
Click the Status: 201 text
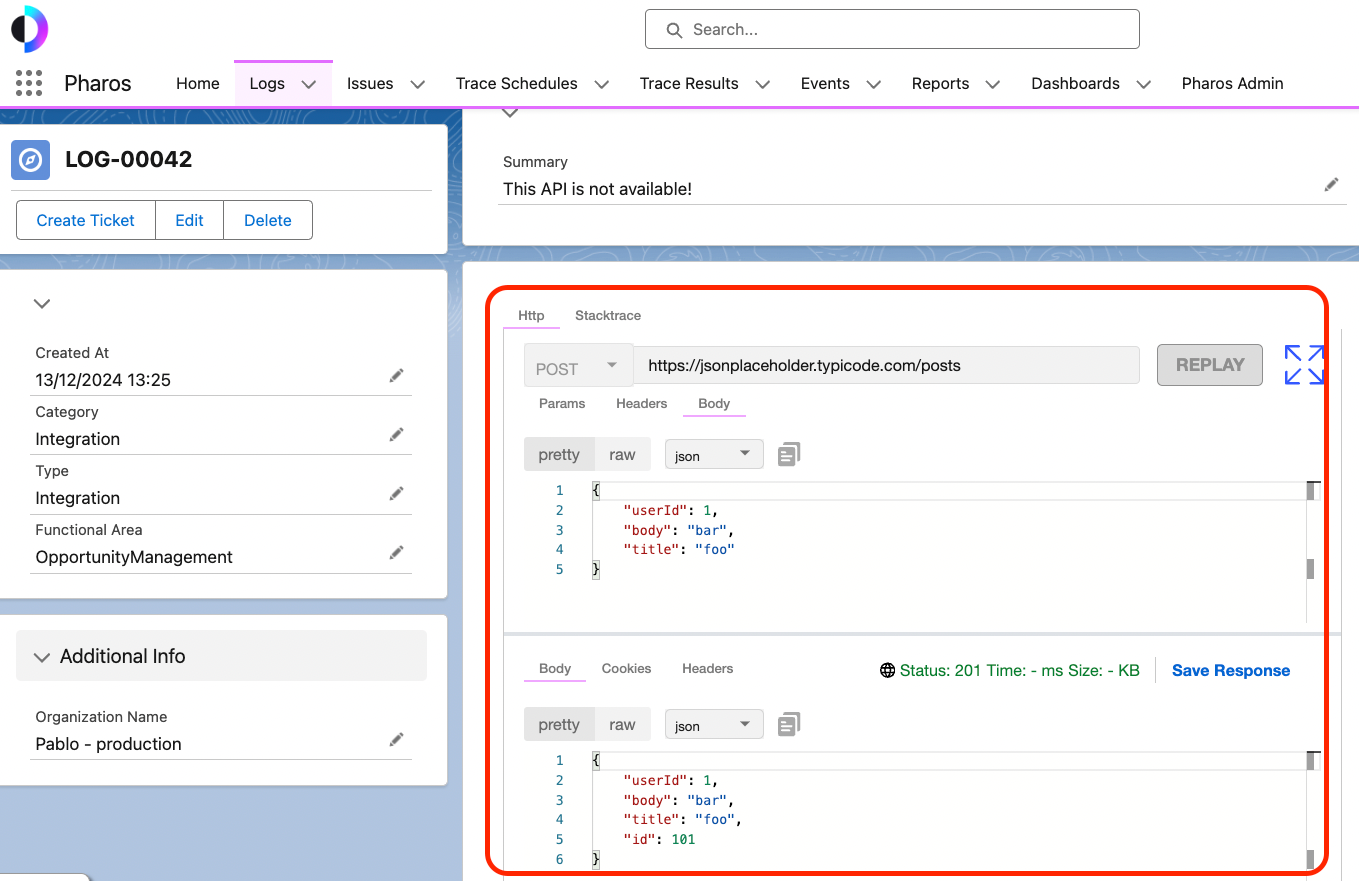(x=940, y=671)
